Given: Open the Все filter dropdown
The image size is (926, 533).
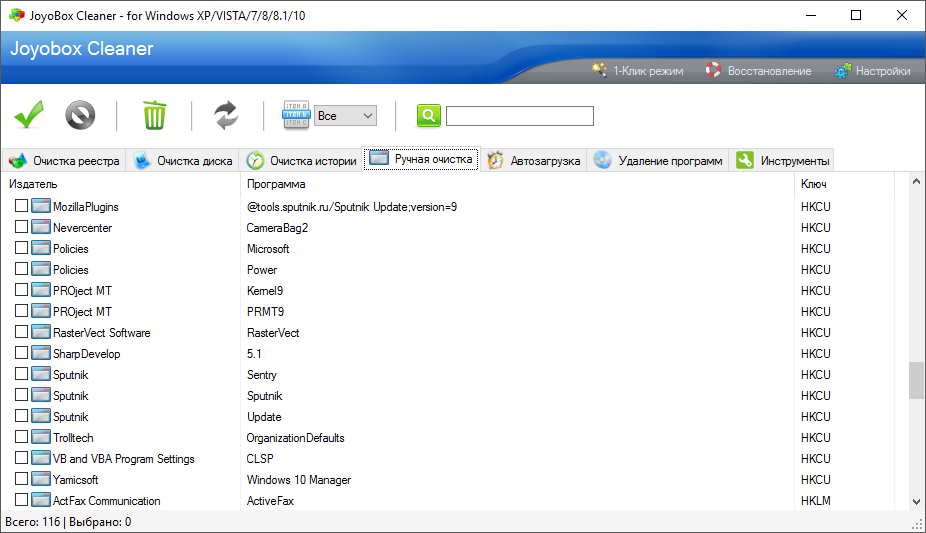Looking at the screenshot, I should pos(345,116).
